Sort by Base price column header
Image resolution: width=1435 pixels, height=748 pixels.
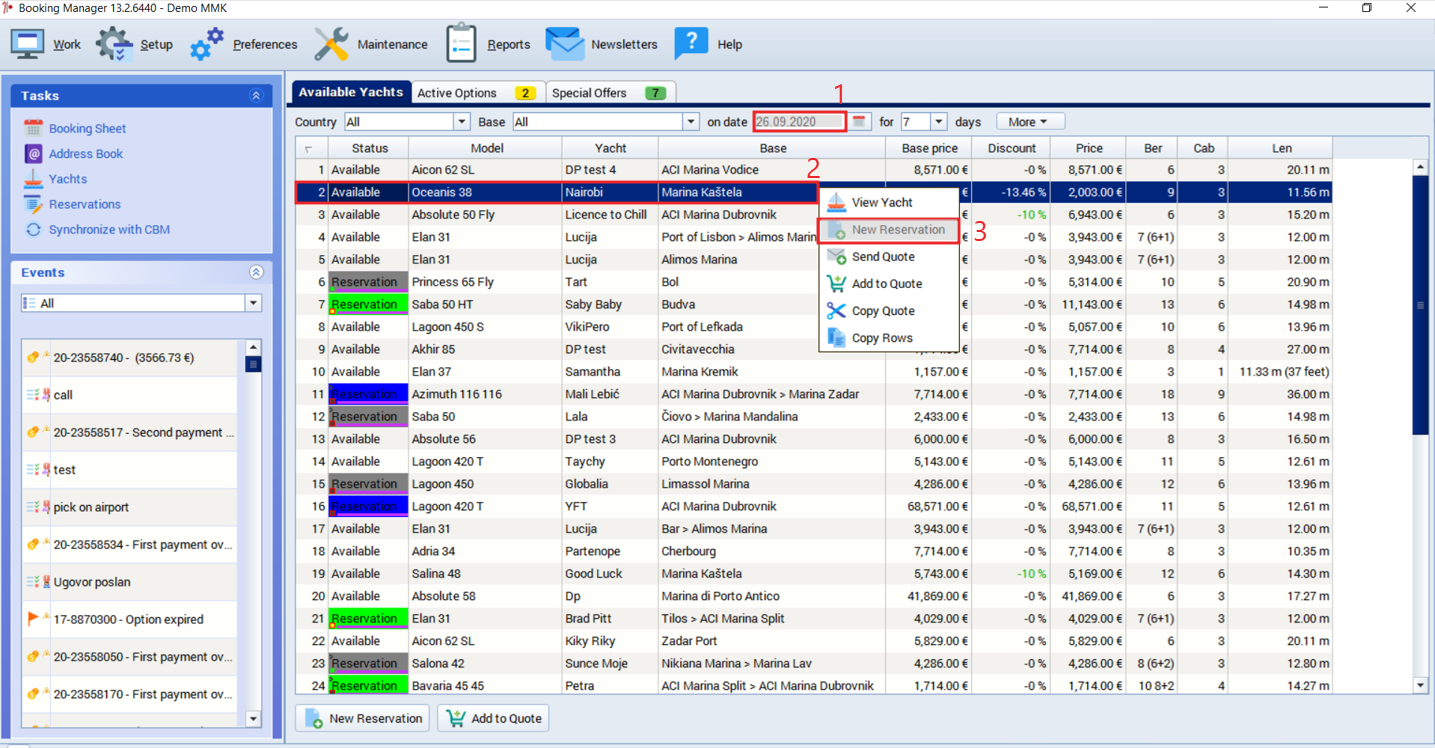point(929,148)
